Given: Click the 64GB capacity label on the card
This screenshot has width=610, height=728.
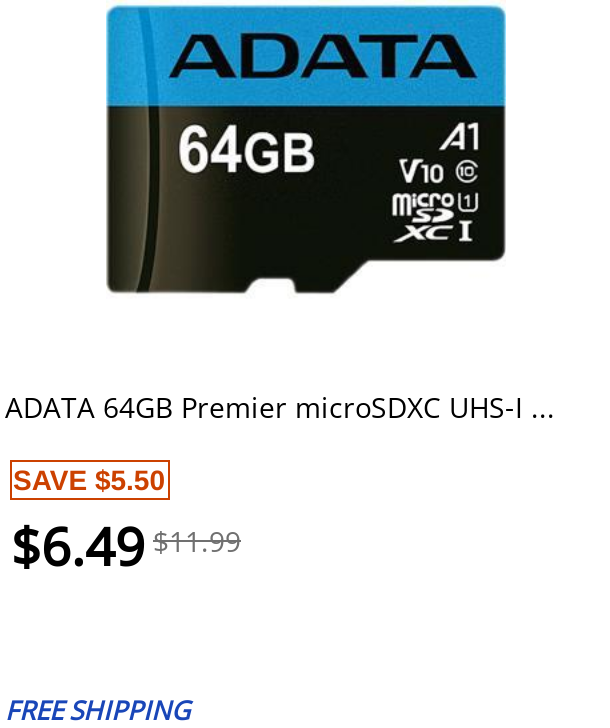Looking at the screenshot, I should [247, 150].
